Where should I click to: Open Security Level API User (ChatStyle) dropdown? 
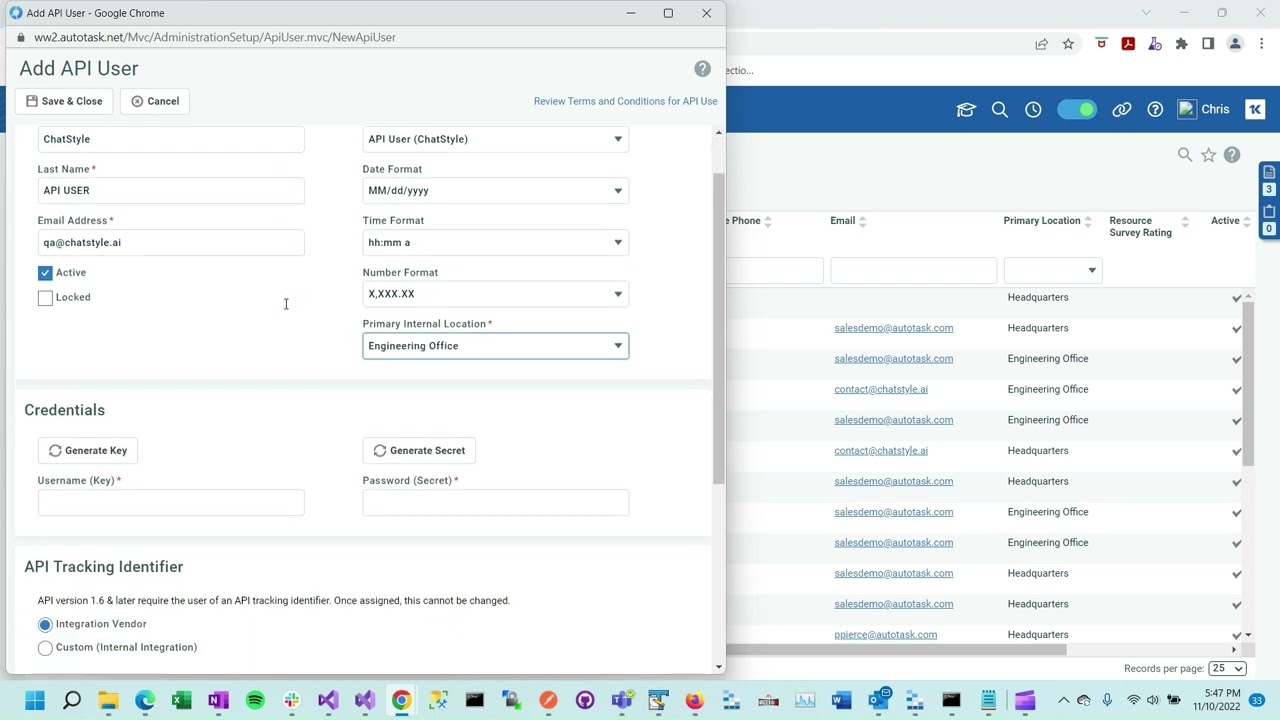tap(496, 139)
